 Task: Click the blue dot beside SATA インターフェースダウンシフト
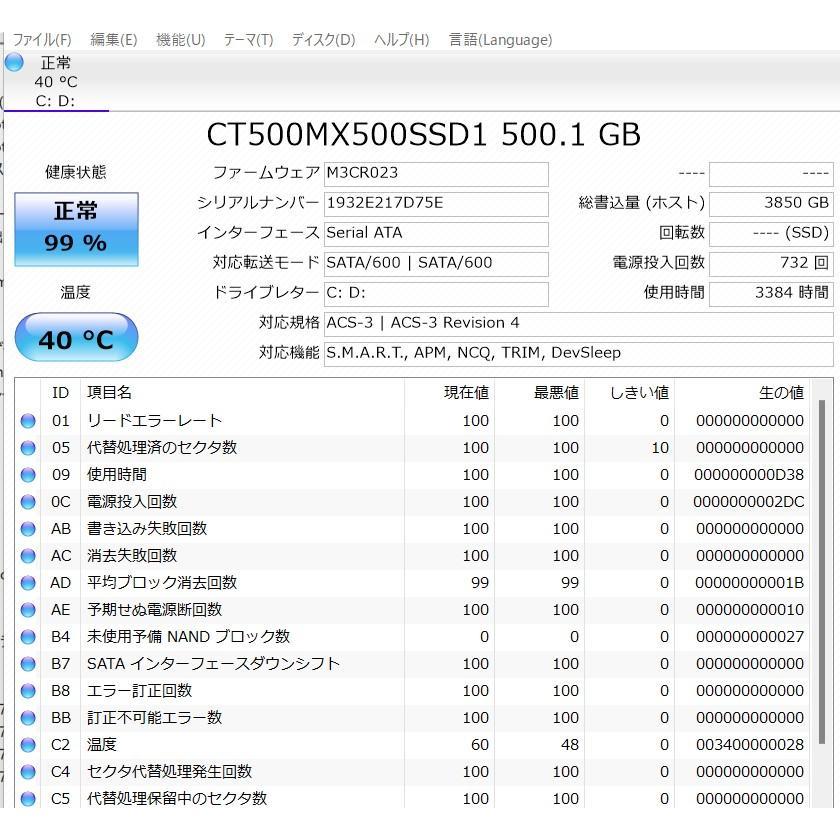pyautogui.click(x=28, y=663)
